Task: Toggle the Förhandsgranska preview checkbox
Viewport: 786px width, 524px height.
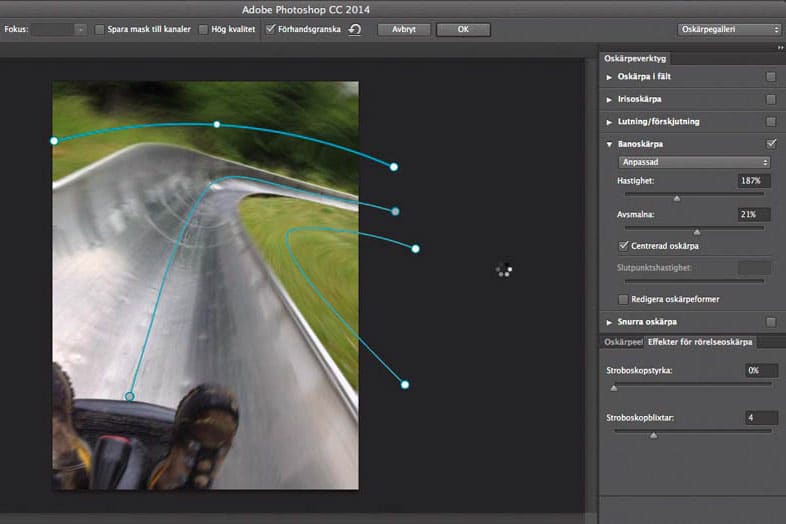Action: (271, 30)
